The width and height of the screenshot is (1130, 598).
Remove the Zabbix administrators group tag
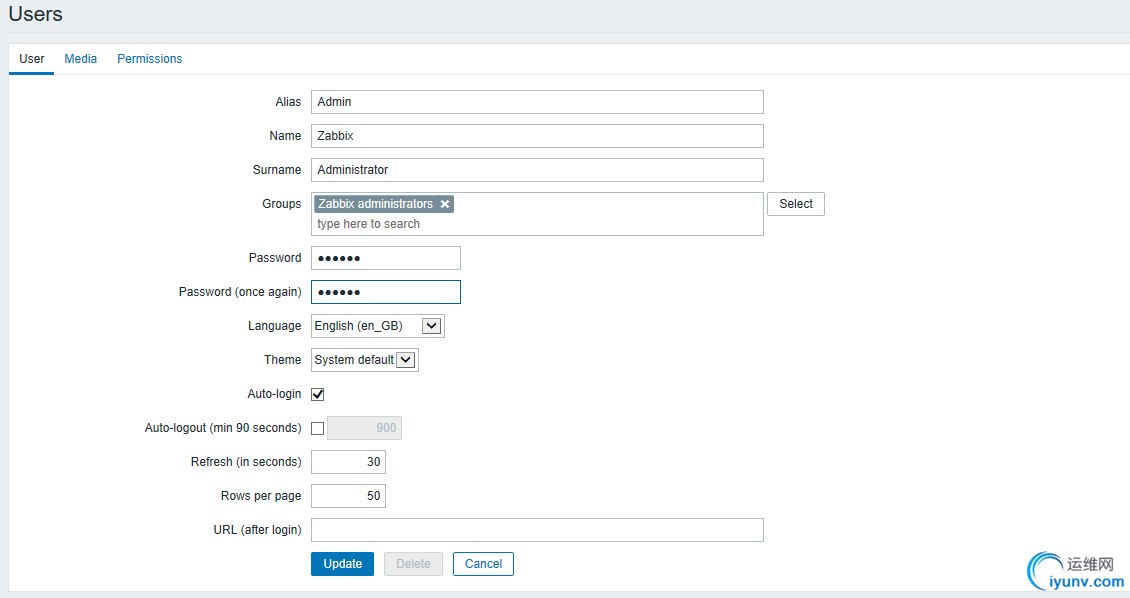pos(445,204)
